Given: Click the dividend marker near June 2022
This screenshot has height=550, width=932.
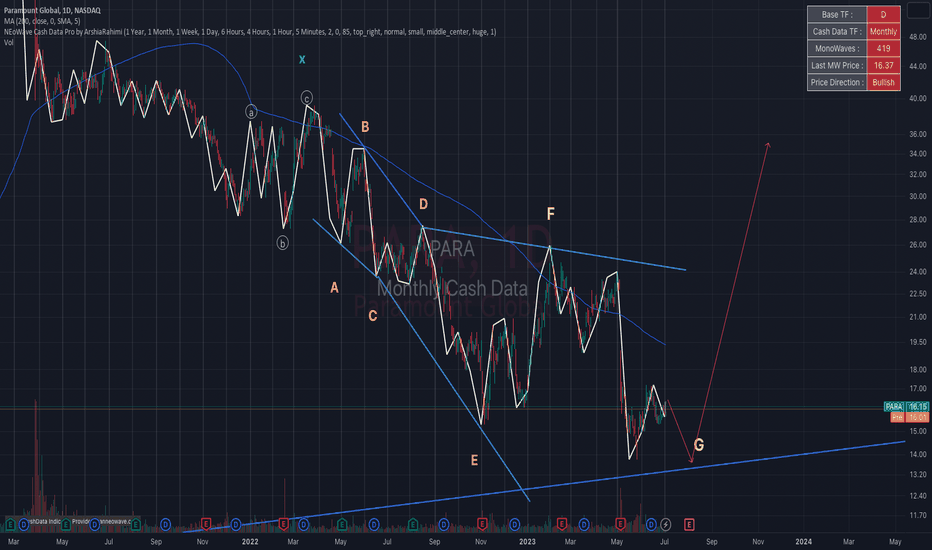Looking at the screenshot, I should click(x=374, y=524).
